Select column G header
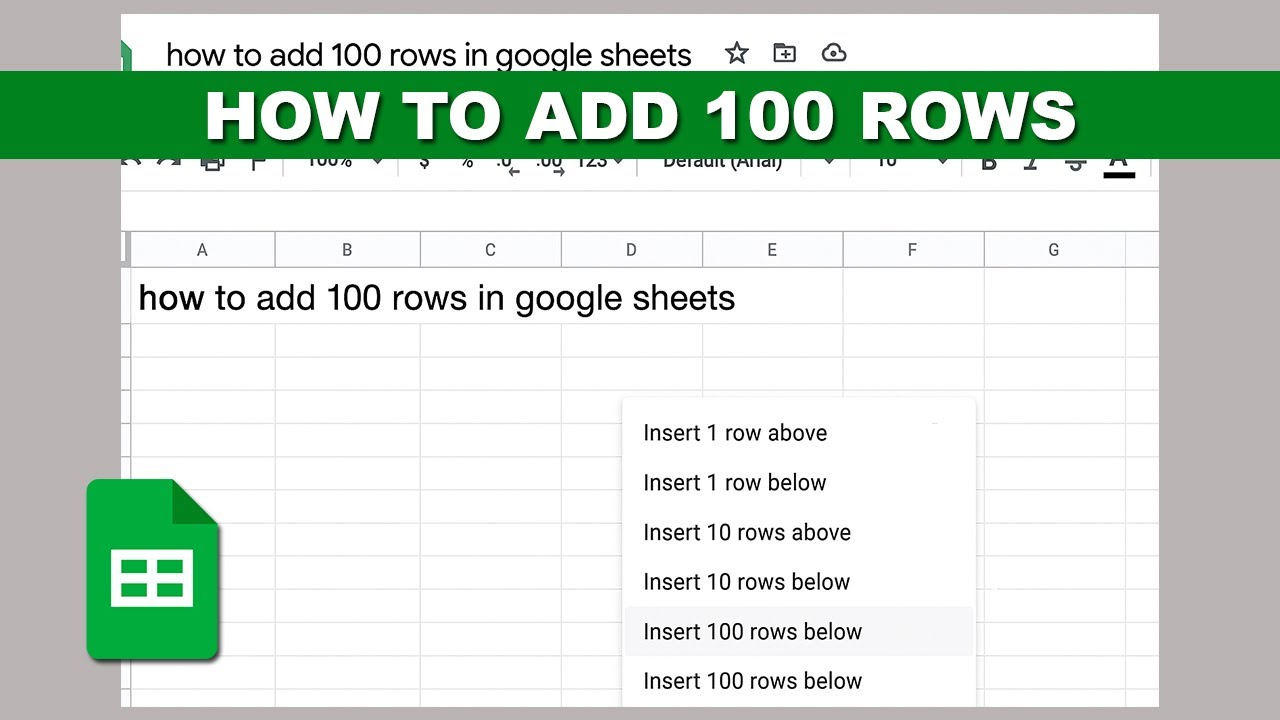The image size is (1280, 720). tap(1054, 250)
